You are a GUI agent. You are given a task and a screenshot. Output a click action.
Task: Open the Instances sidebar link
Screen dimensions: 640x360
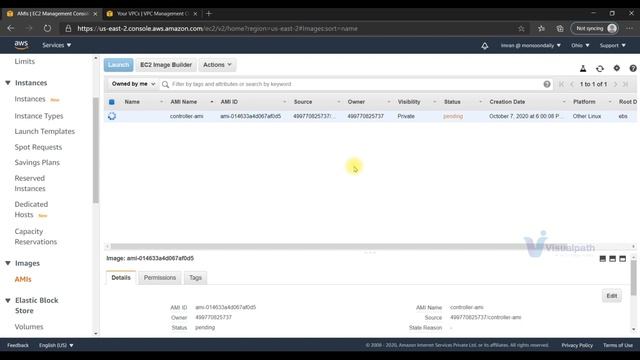click(x=30, y=99)
